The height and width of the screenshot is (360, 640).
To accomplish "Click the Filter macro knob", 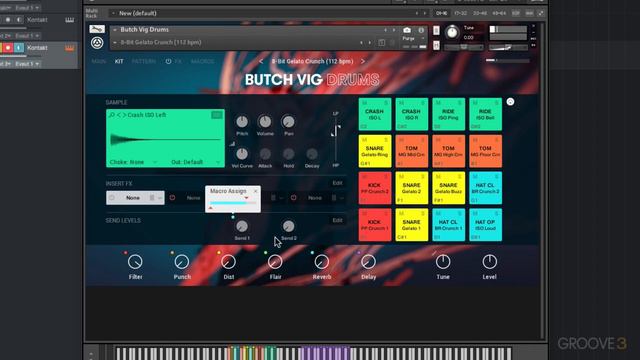I will (x=135, y=262).
